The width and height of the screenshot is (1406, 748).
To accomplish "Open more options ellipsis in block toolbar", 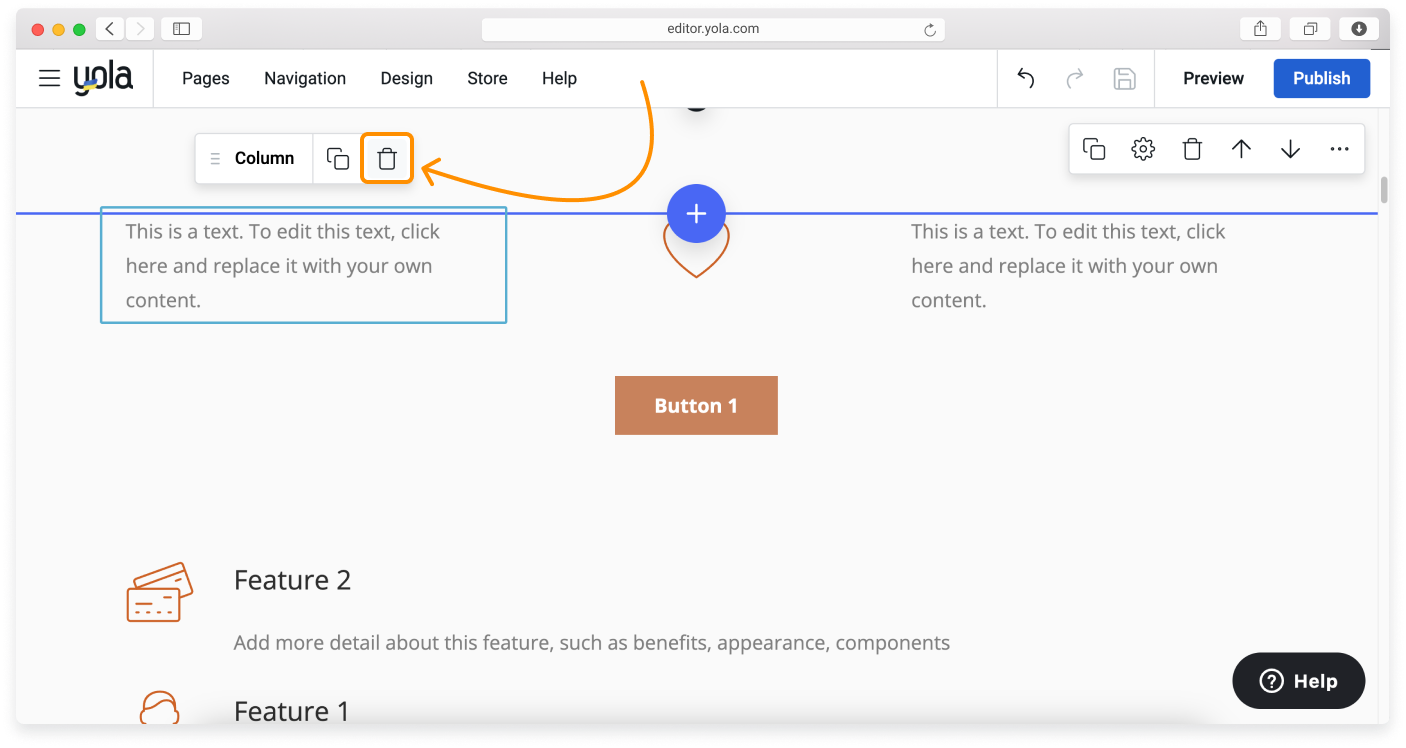I will [1340, 150].
